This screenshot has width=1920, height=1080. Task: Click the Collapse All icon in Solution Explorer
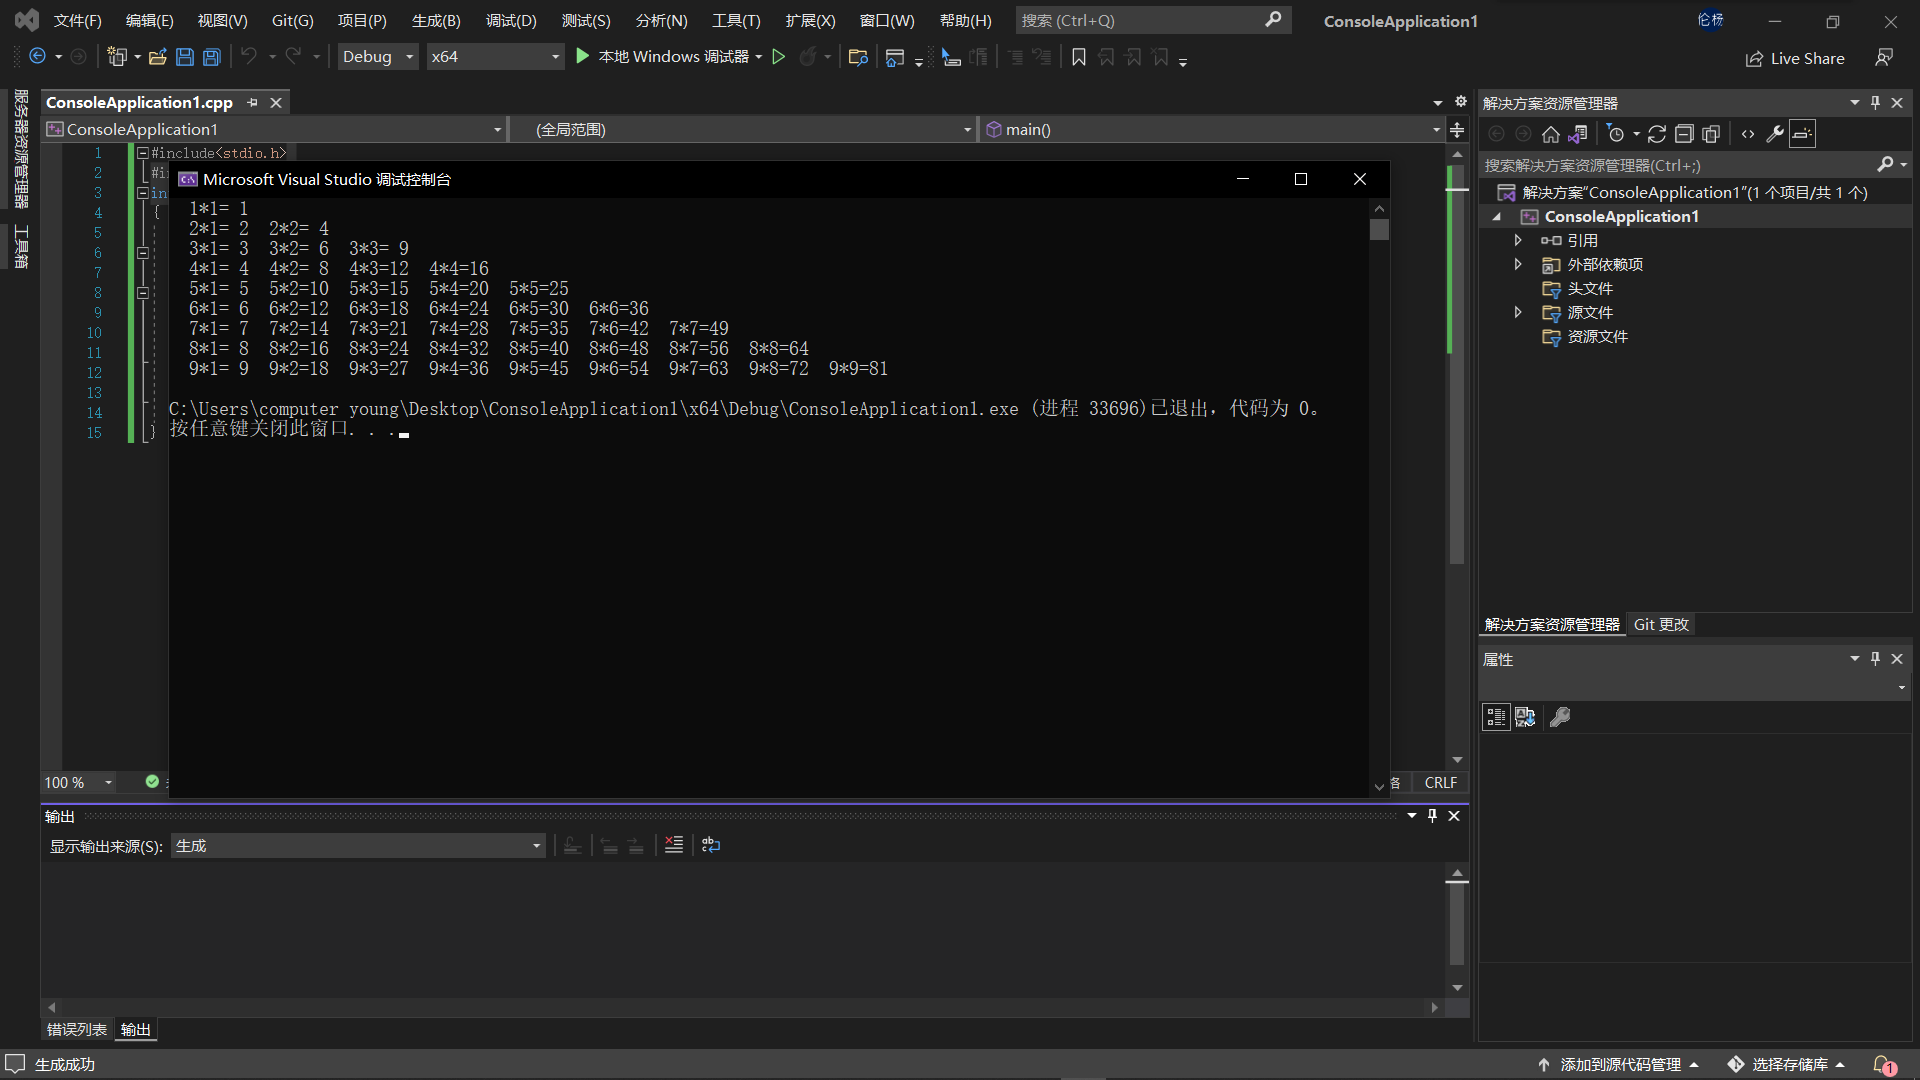(x=1684, y=134)
